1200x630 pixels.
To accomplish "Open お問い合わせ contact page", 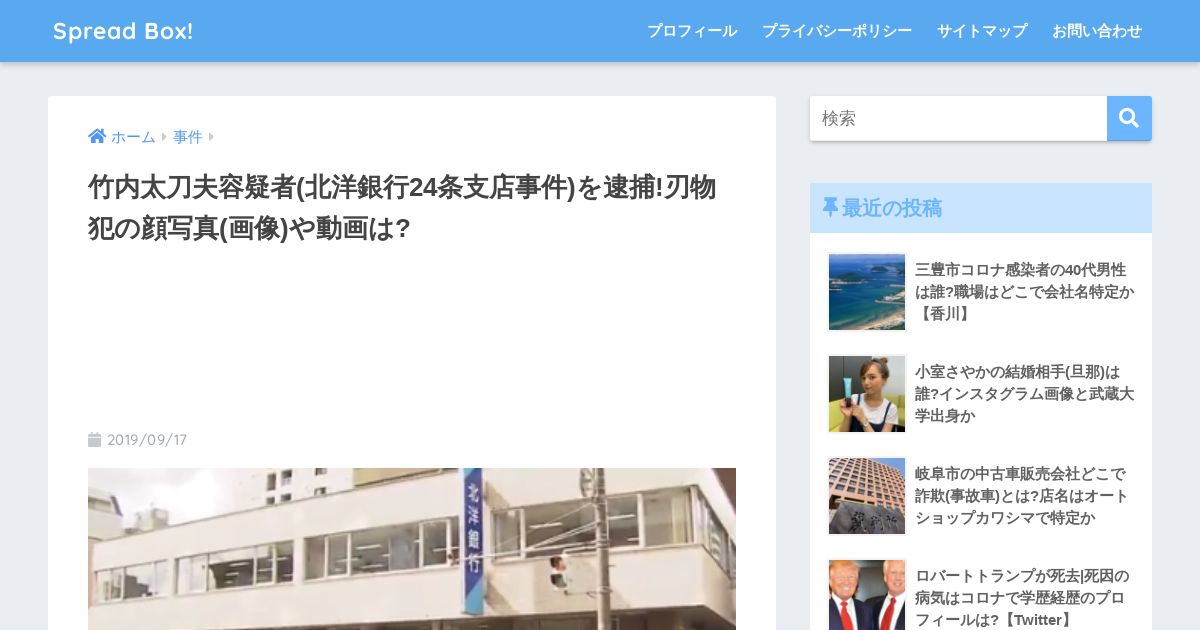I will pyautogui.click(x=1097, y=31).
